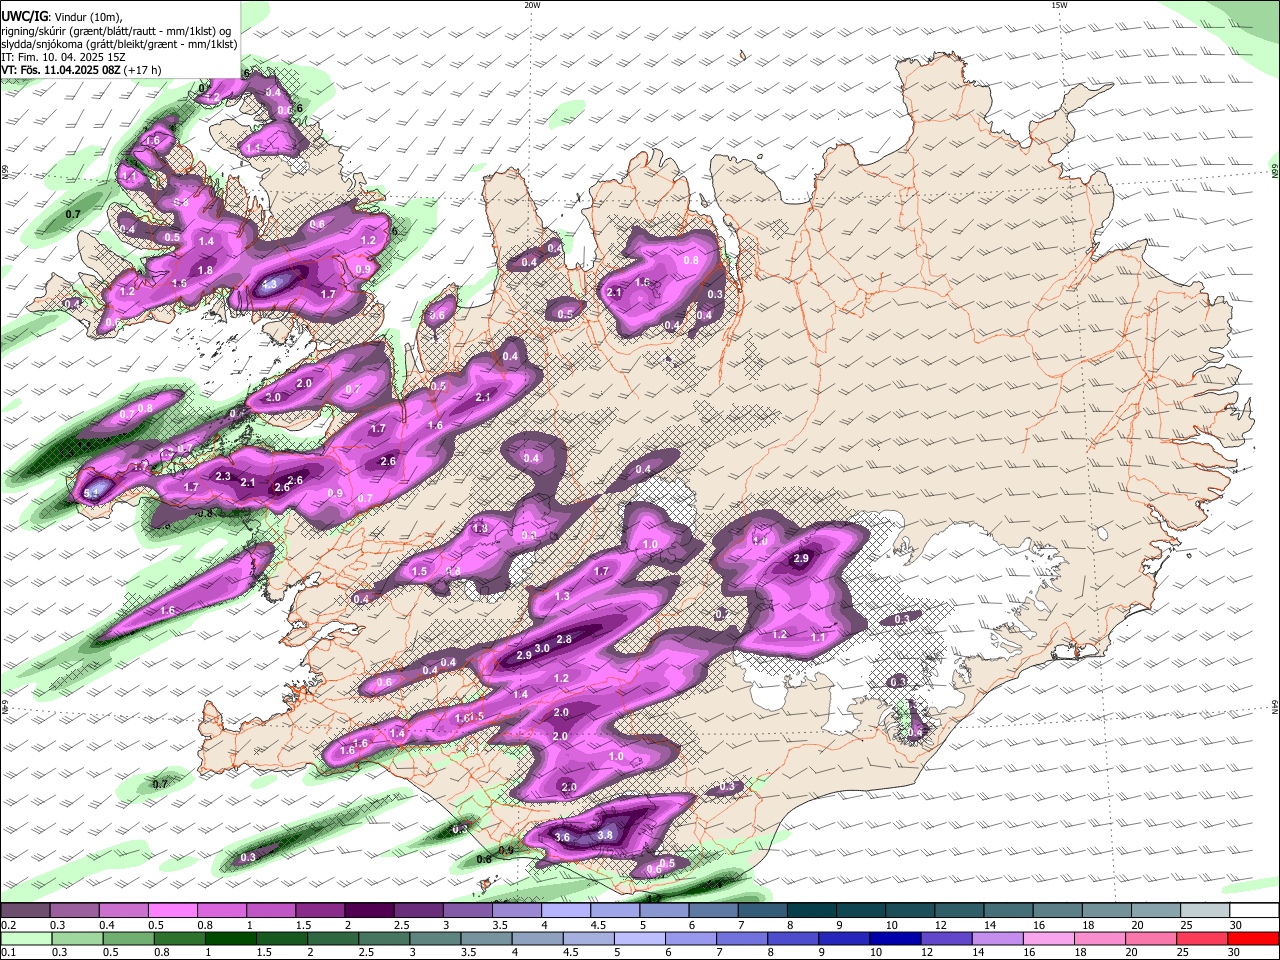Click the '0.2' label in the upper legend
Viewport: 1280px width, 960px height.
[x=9, y=925]
